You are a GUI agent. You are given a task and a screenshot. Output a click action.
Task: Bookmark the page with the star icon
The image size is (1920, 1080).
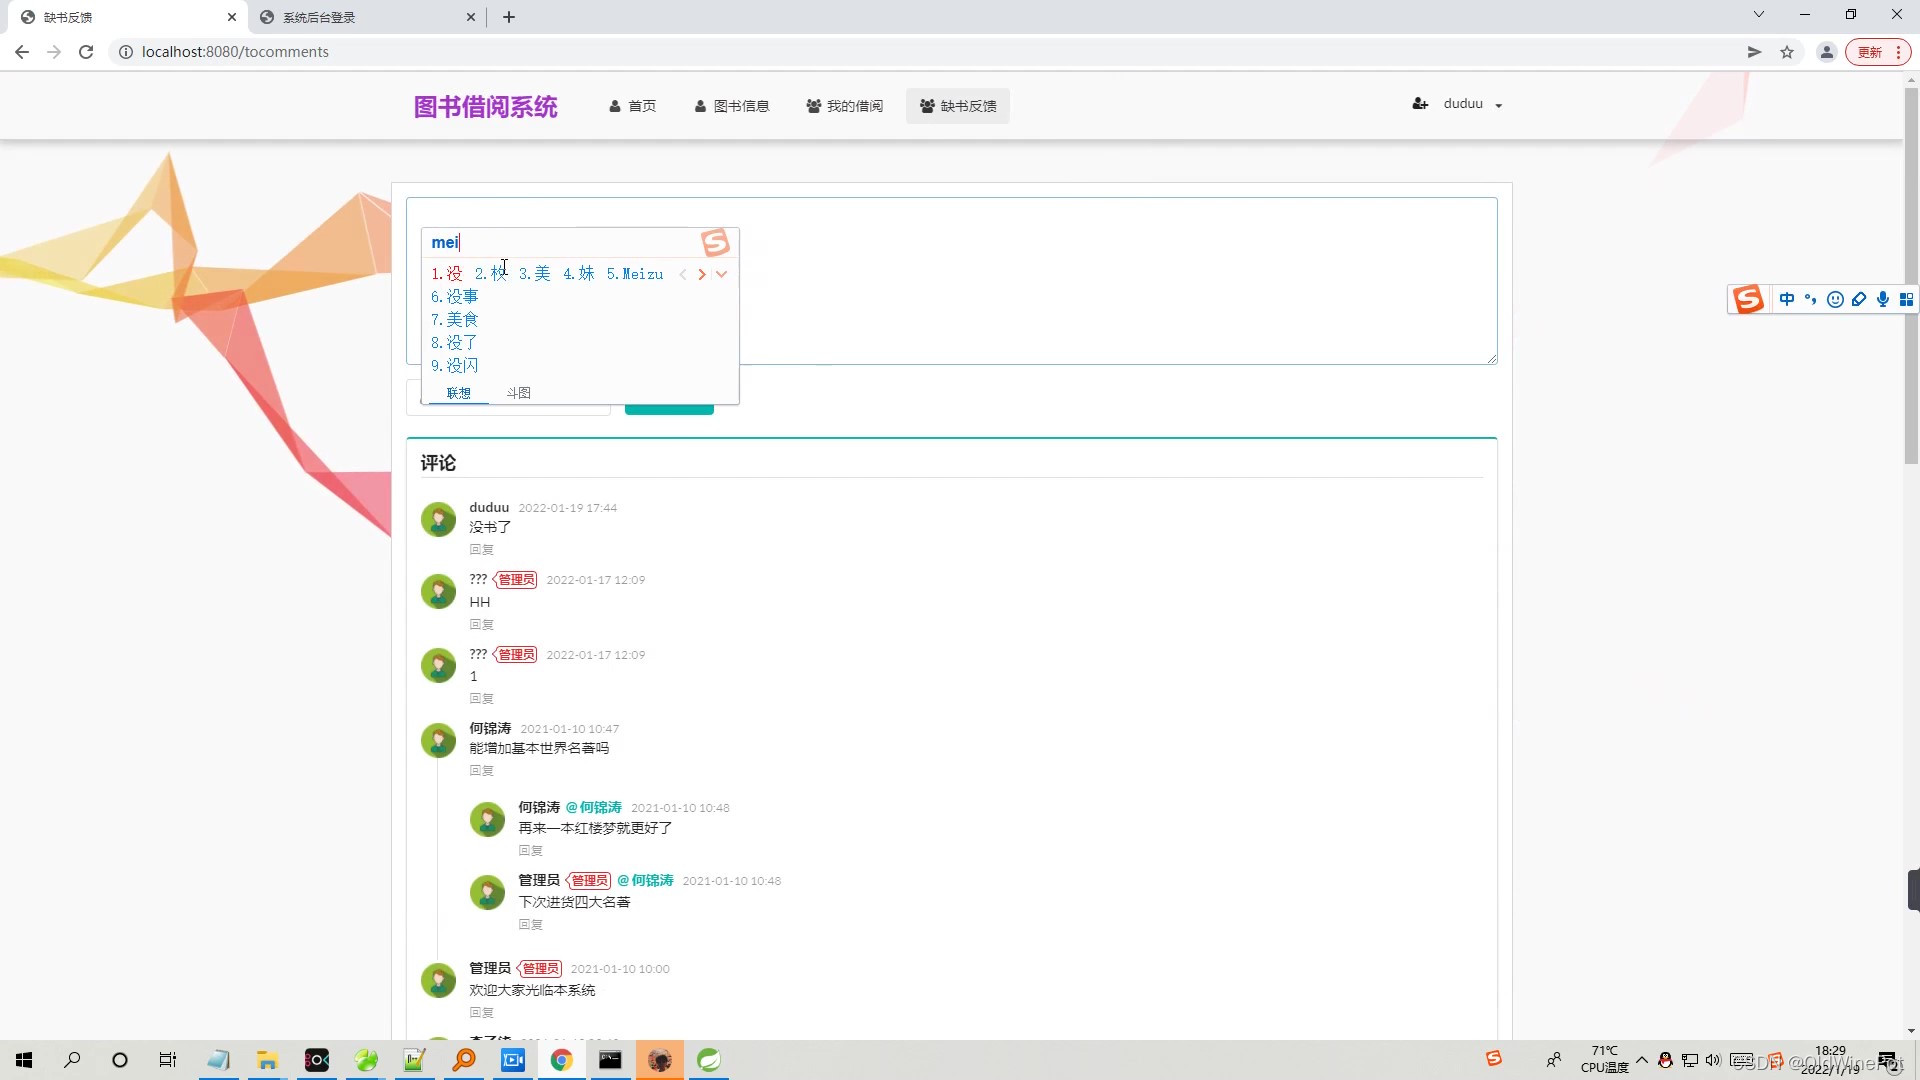click(x=1787, y=51)
